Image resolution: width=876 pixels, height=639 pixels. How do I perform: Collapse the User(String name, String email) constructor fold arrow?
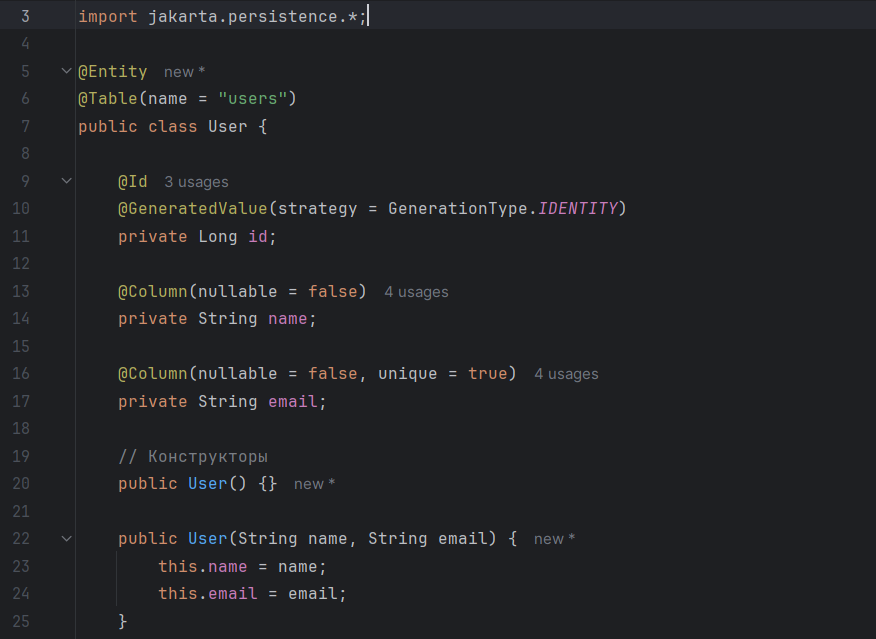click(x=66, y=538)
